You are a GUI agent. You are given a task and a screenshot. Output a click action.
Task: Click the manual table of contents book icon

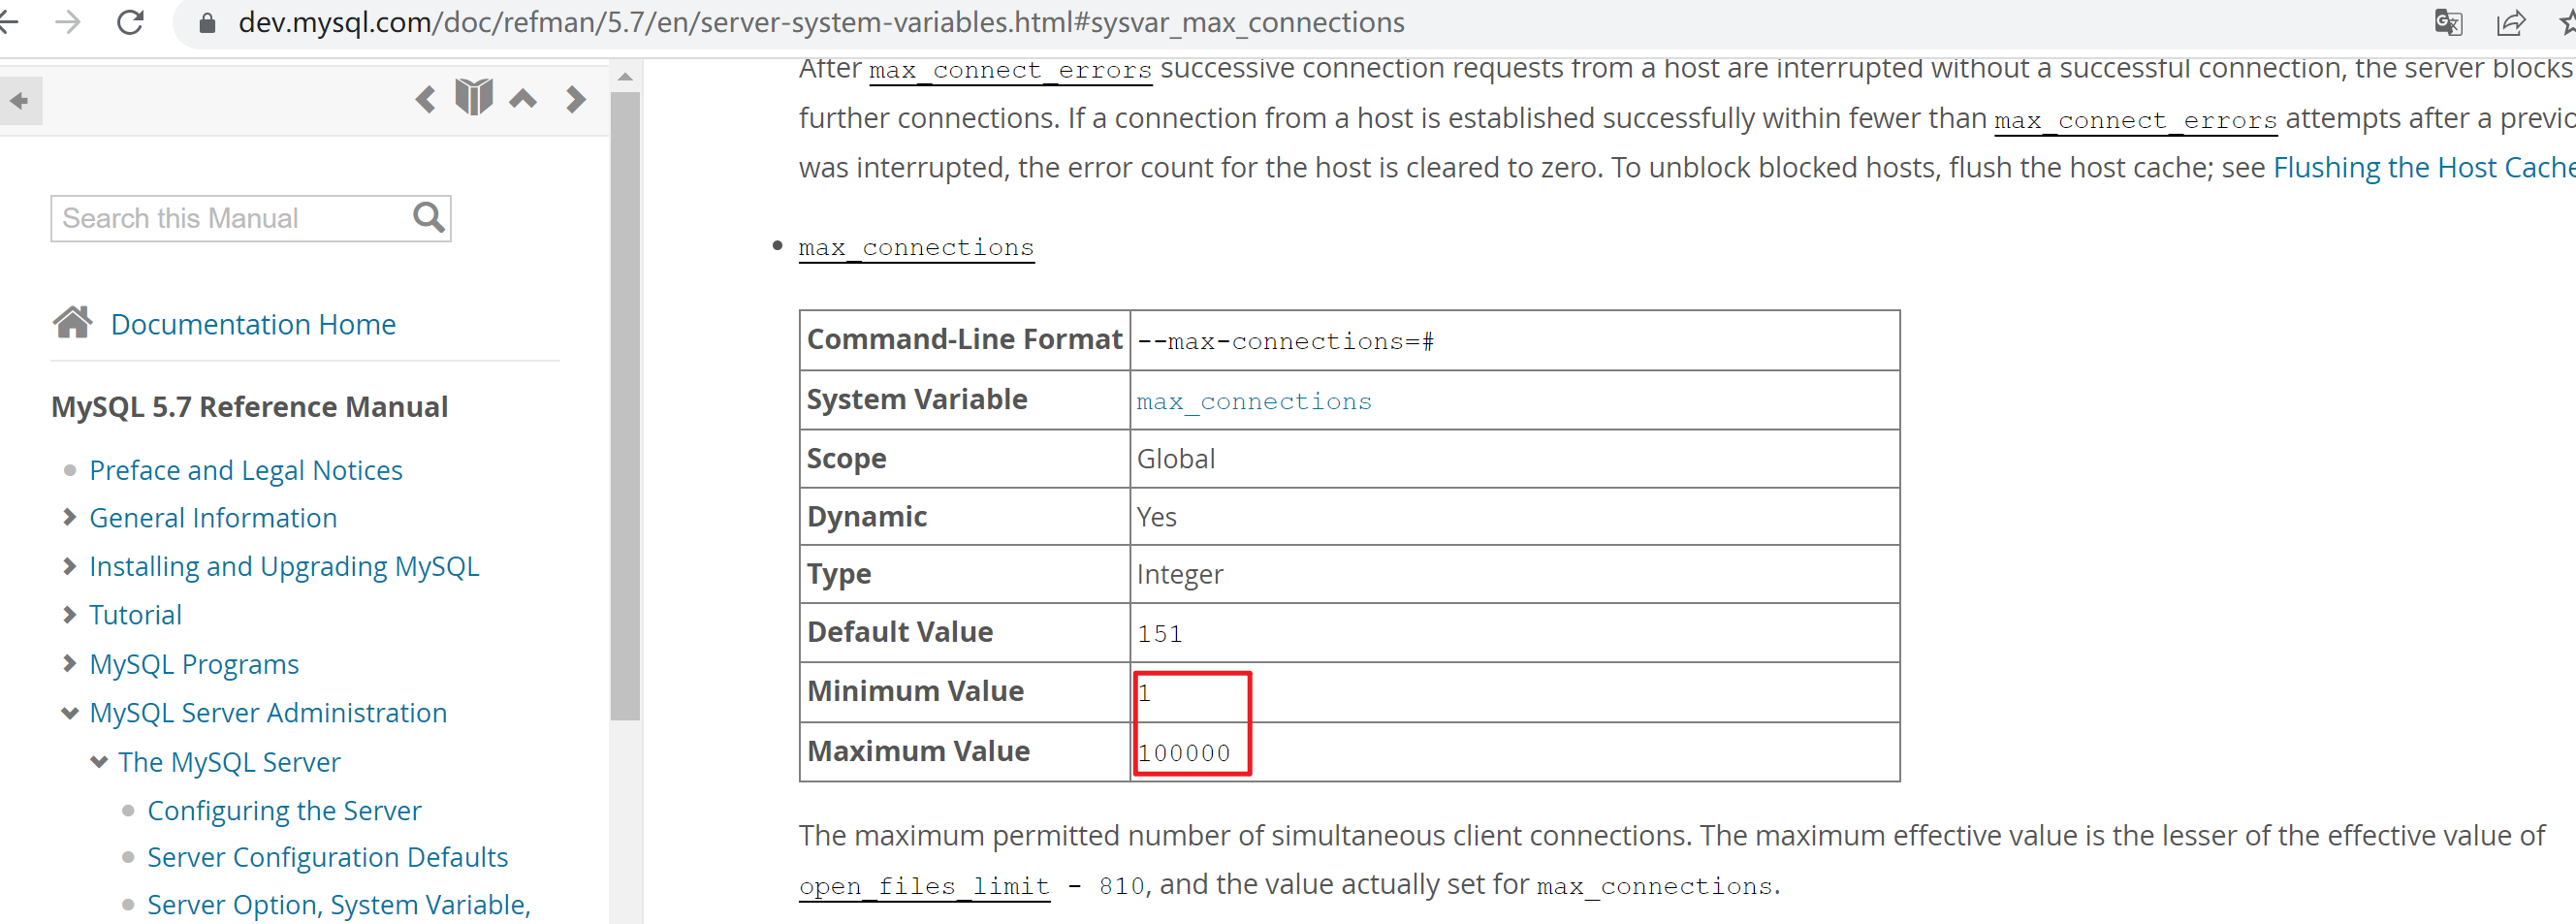pos(474,98)
